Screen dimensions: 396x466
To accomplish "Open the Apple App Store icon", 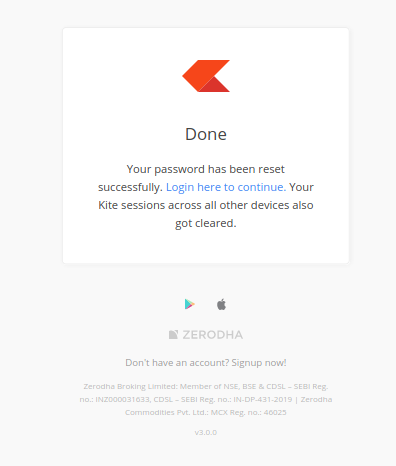I will coord(221,304).
